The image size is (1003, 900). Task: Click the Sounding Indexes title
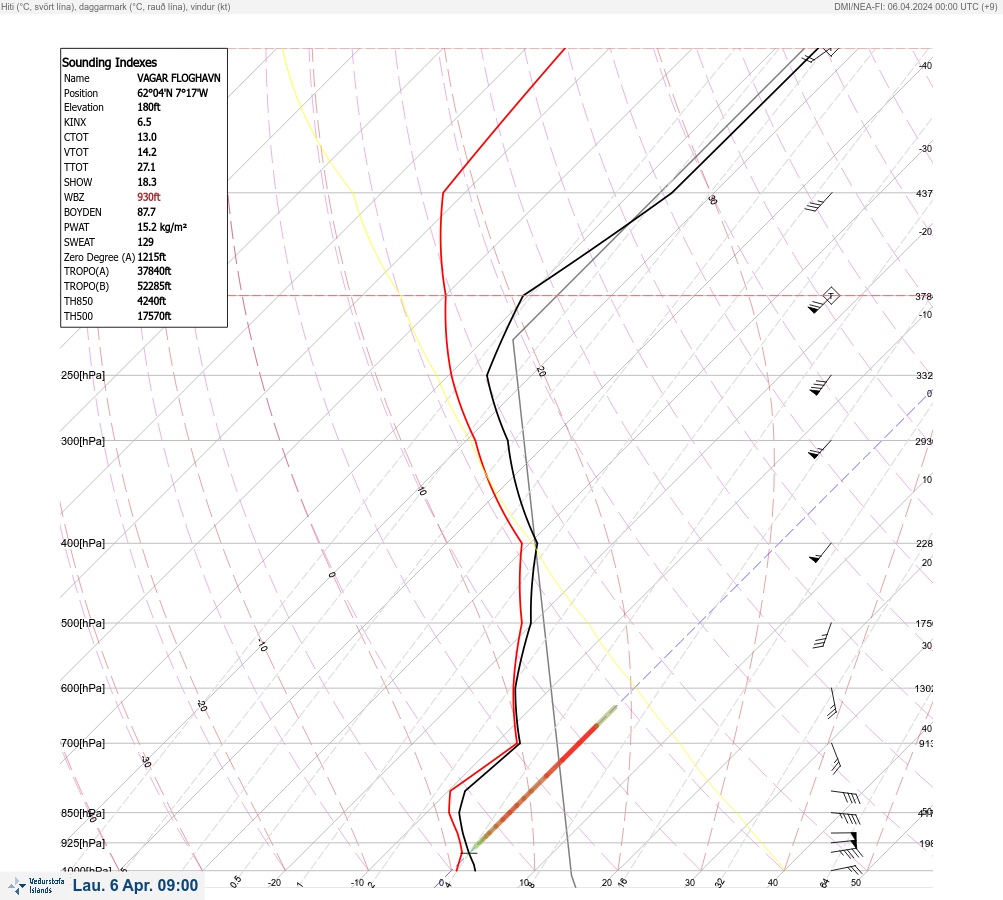[x=109, y=62]
